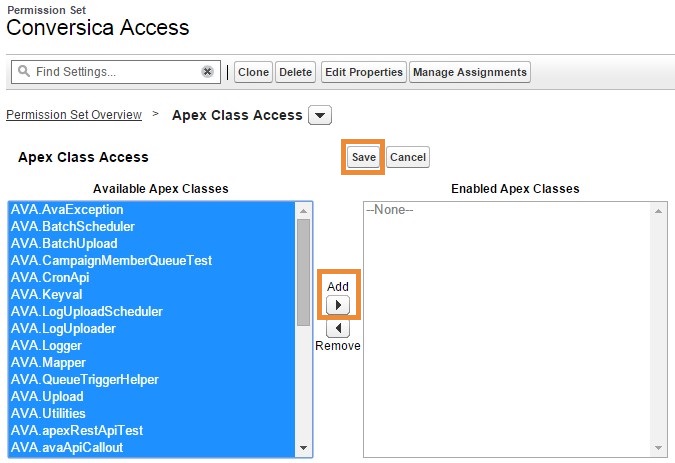The height and width of the screenshot is (463, 675).
Task: Clear the Find Settings search box
Action: 207,71
